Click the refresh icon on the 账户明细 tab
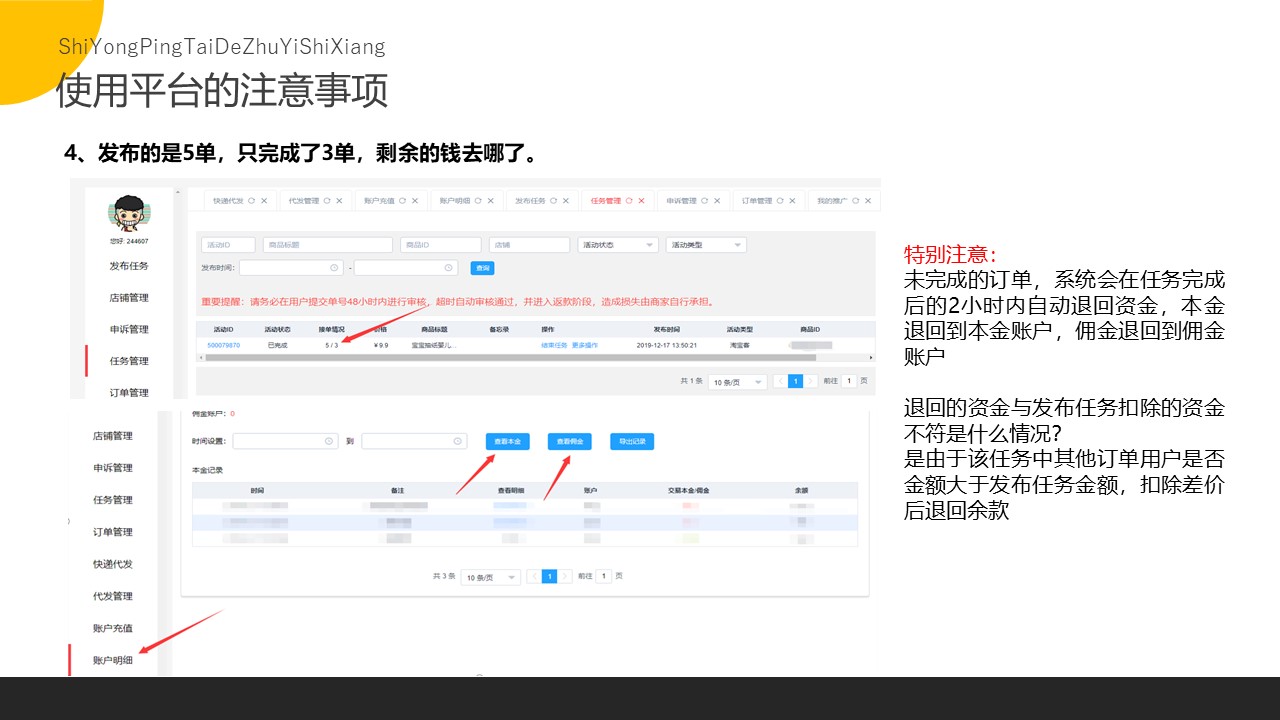The width and height of the screenshot is (1280, 720). pyautogui.click(x=478, y=201)
